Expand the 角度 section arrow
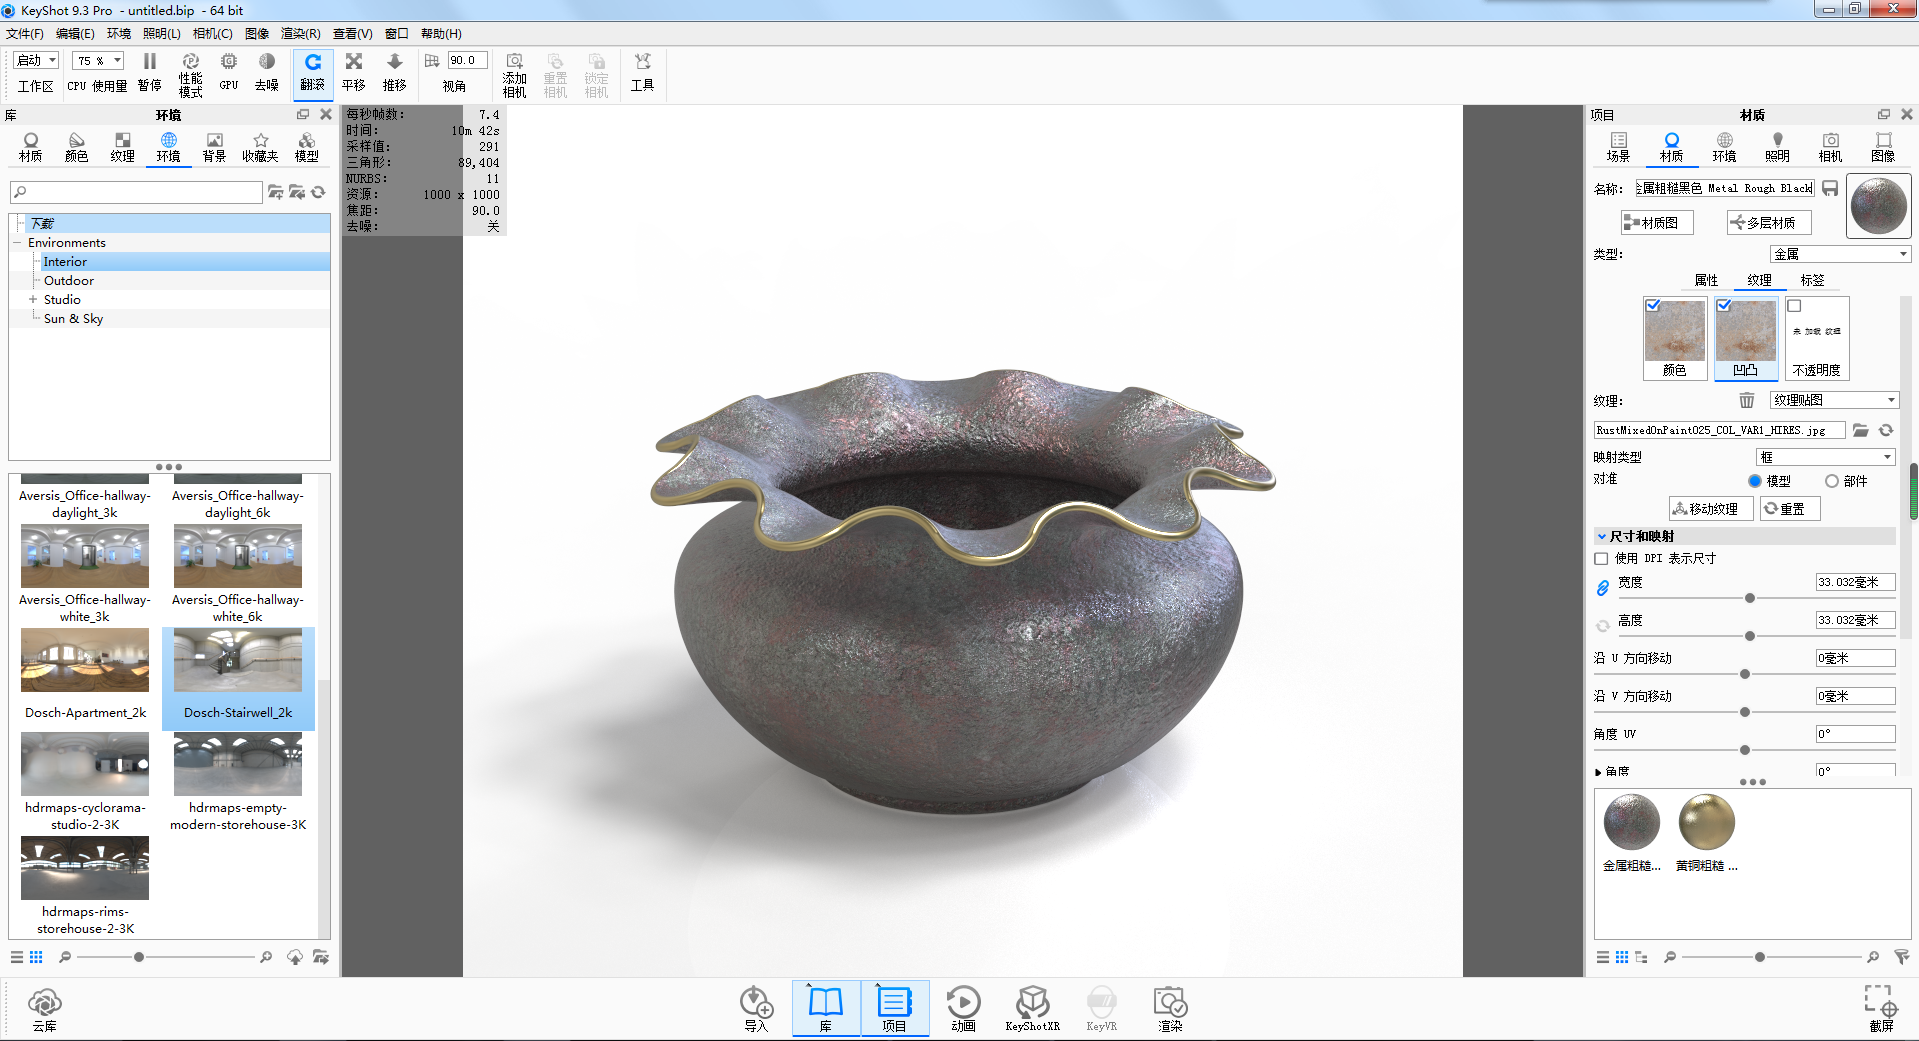Viewport: 1919px width, 1041px height. pyautogui.click(x=1598, y=772)
